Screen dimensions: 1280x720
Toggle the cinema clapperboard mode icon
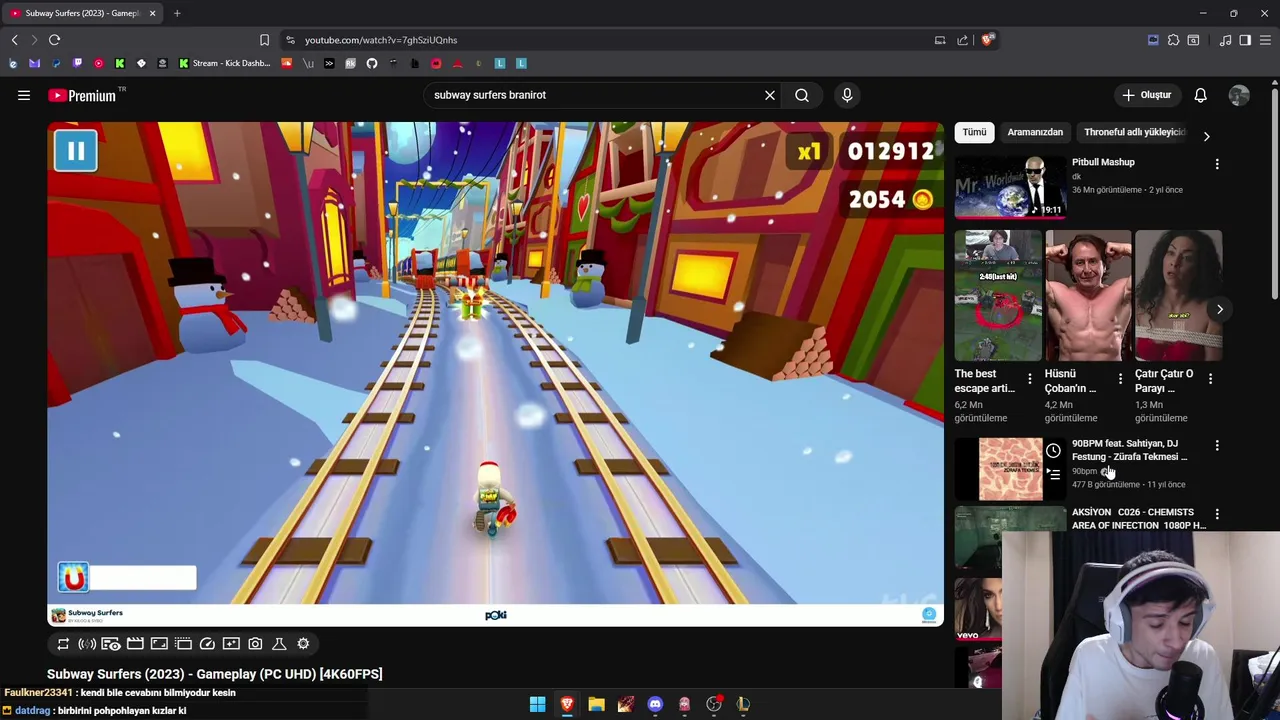tap(135, 644)
